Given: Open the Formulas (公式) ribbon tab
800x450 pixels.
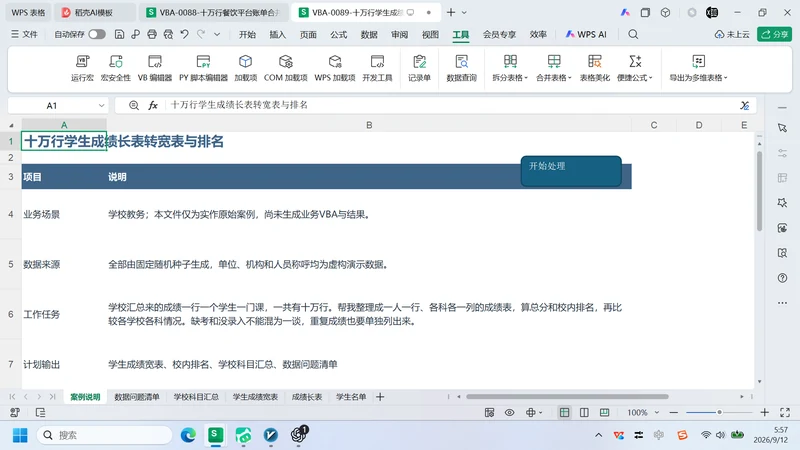Looking at the screenshot, I should [338, 34].
